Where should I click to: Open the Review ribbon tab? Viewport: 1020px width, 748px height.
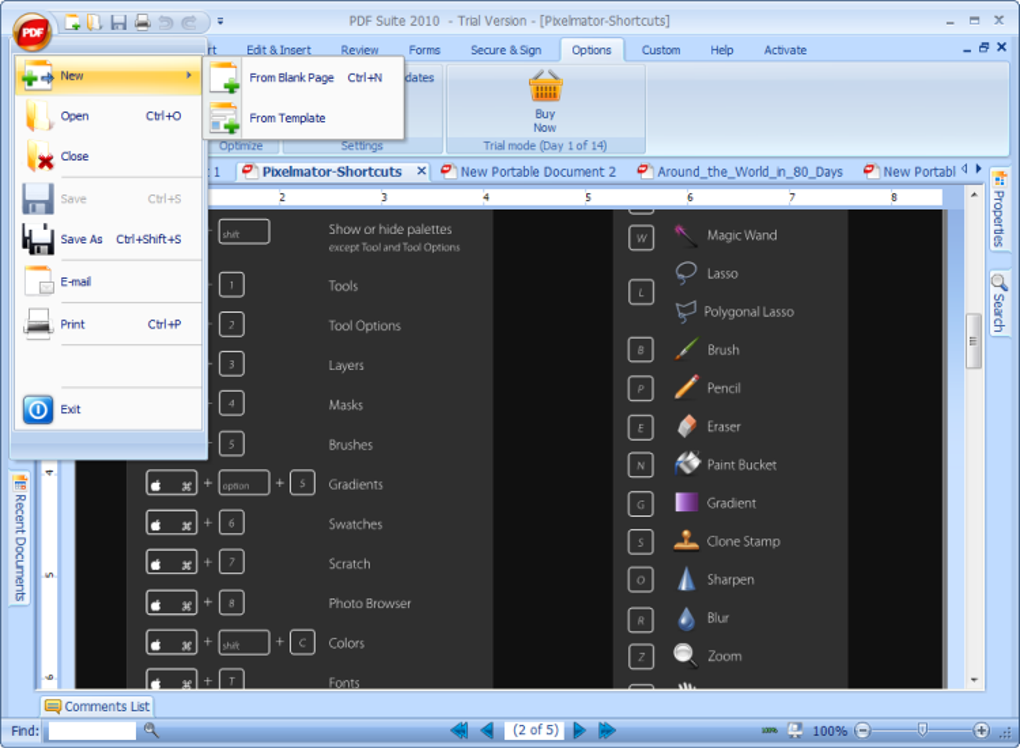359,50
